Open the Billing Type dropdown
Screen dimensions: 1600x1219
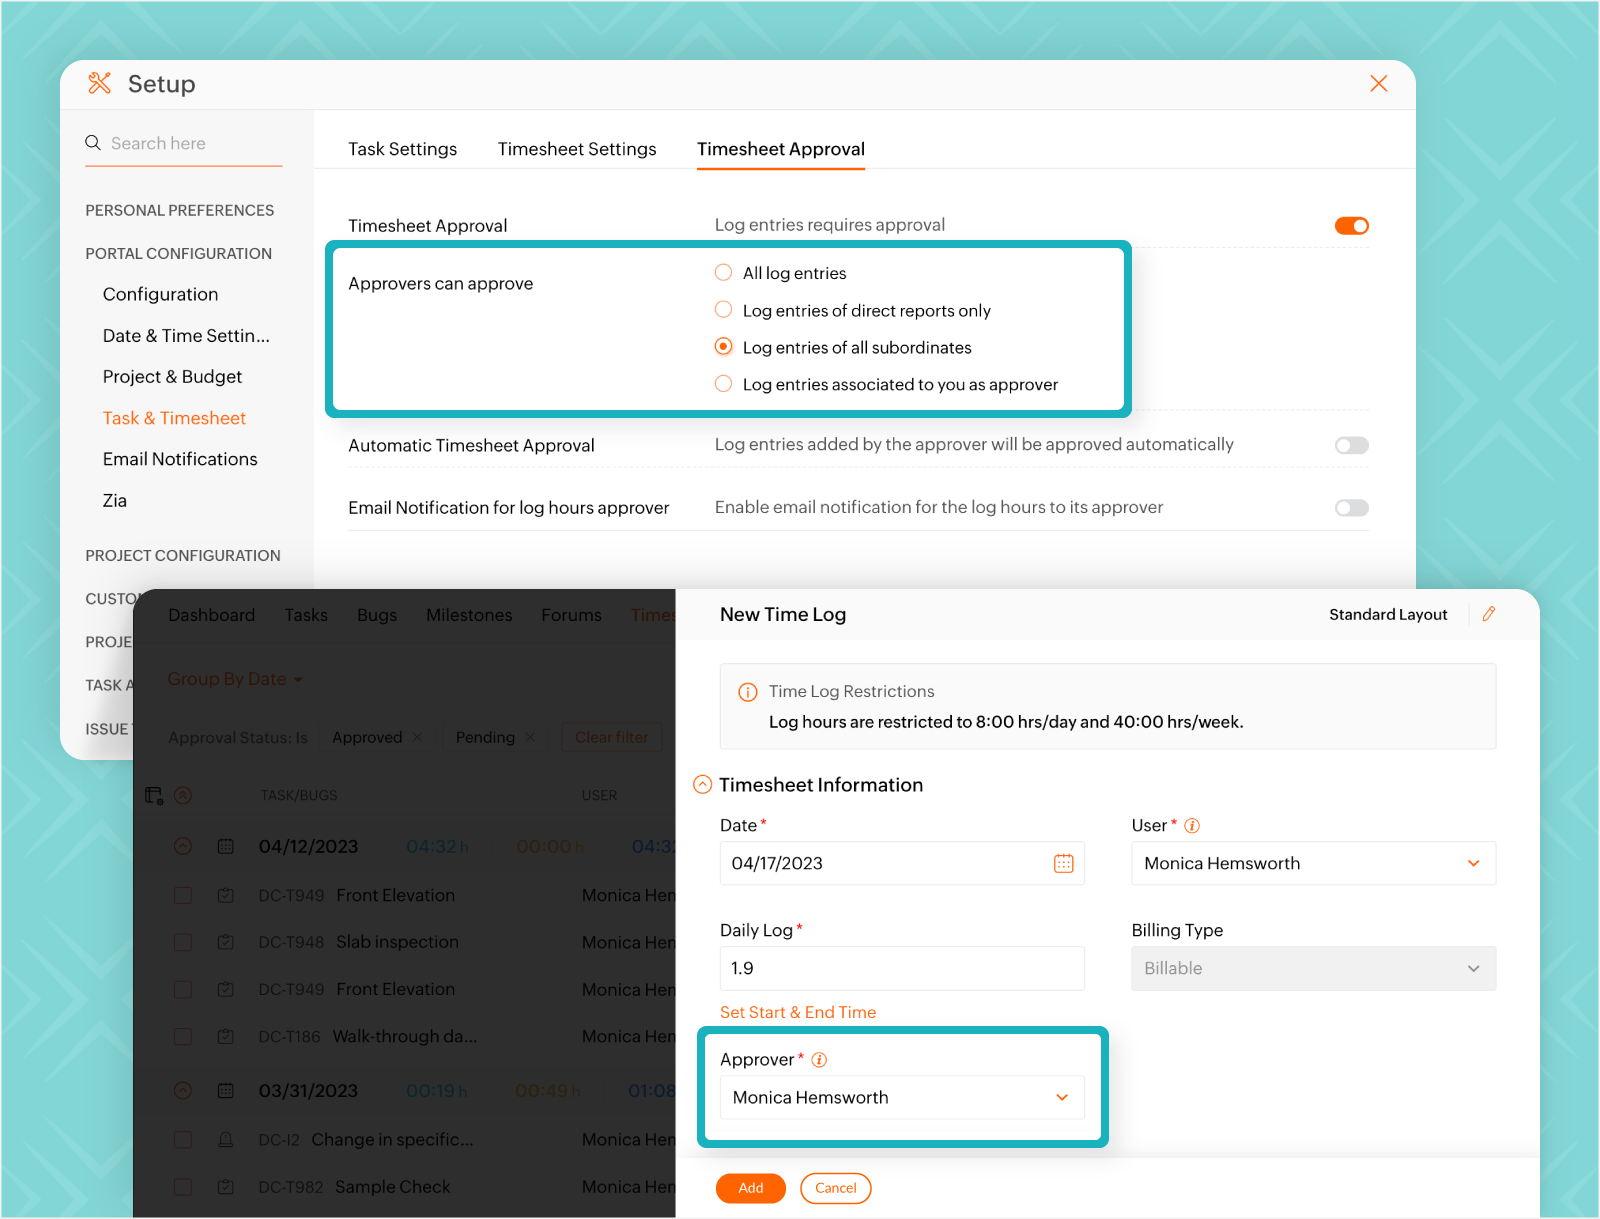[x=1313, y=968]
